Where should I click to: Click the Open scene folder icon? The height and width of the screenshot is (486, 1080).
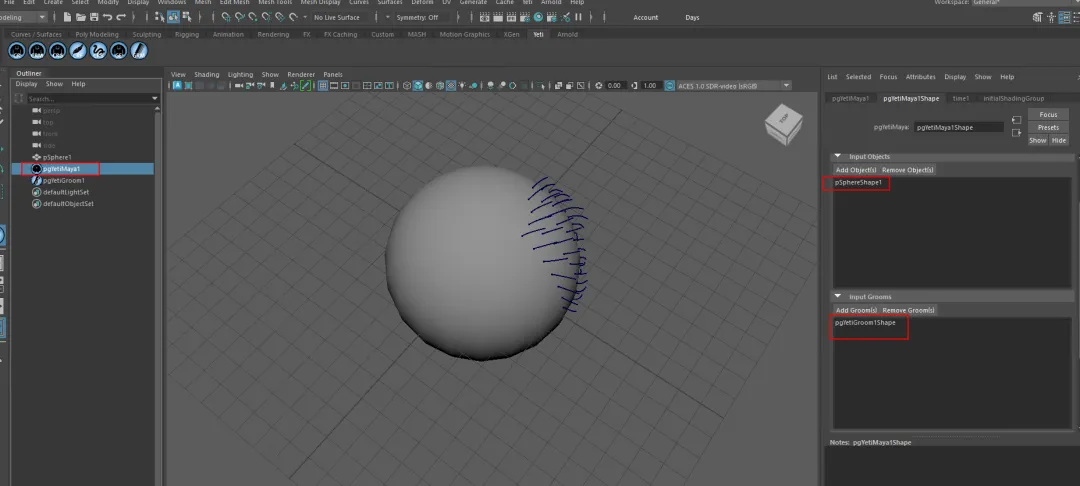[x=80, y=17]
